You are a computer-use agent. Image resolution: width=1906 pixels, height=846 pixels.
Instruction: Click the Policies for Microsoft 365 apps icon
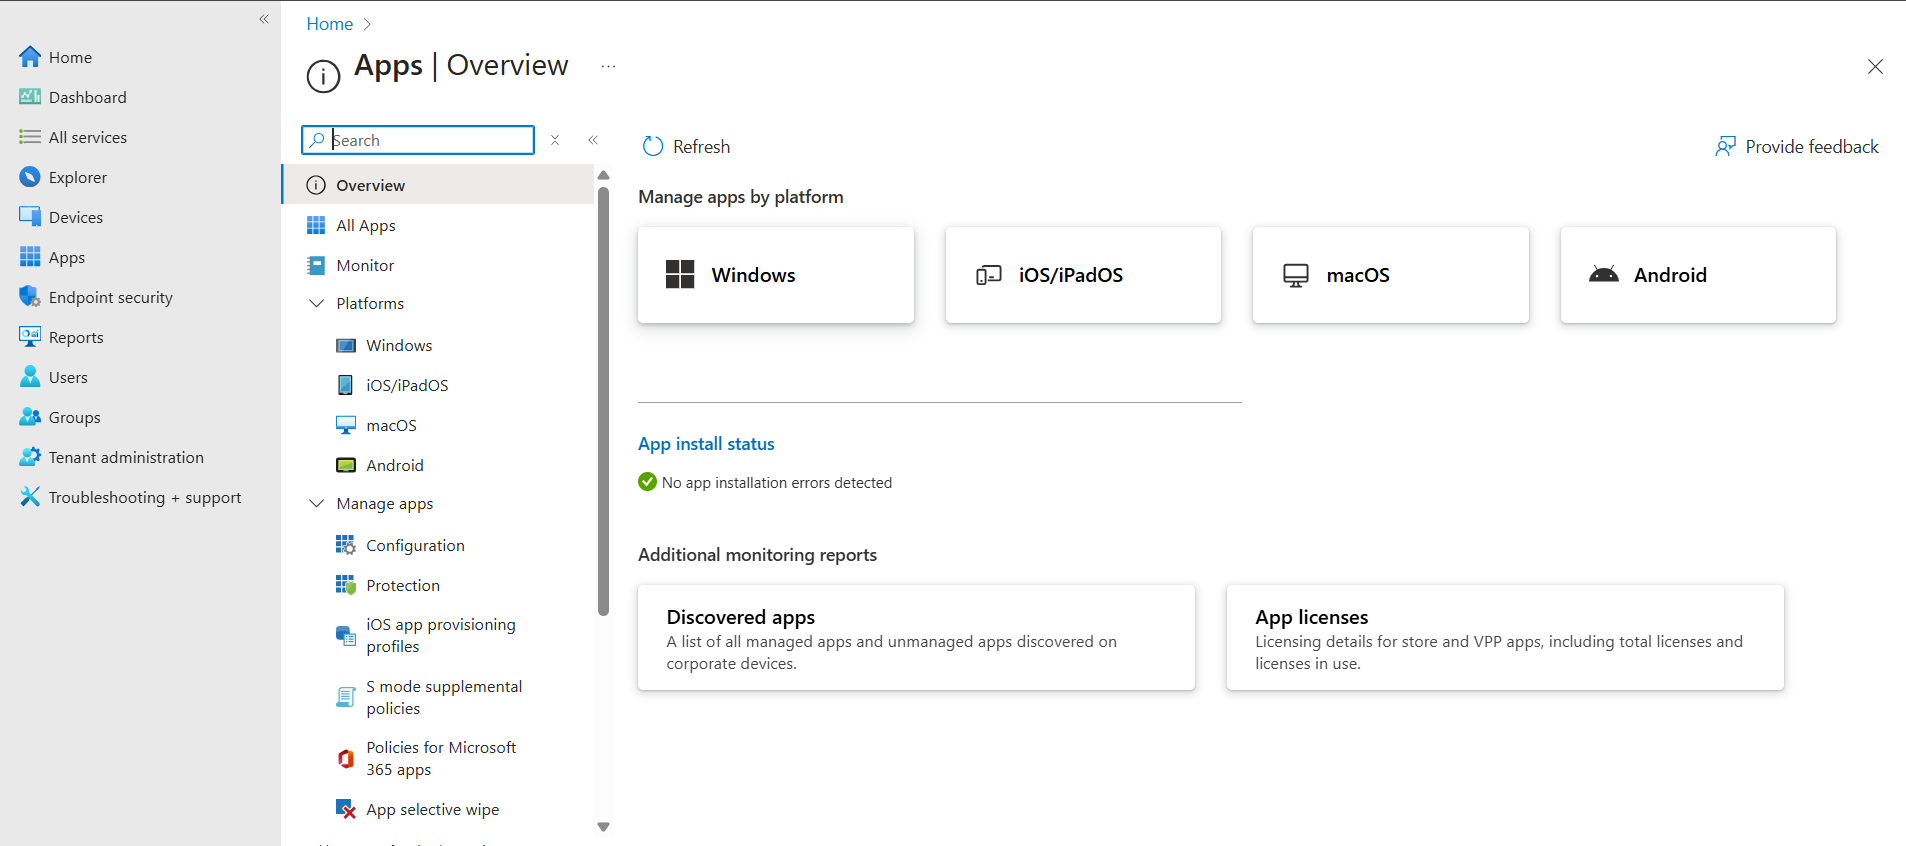click(x=346, y=759)
